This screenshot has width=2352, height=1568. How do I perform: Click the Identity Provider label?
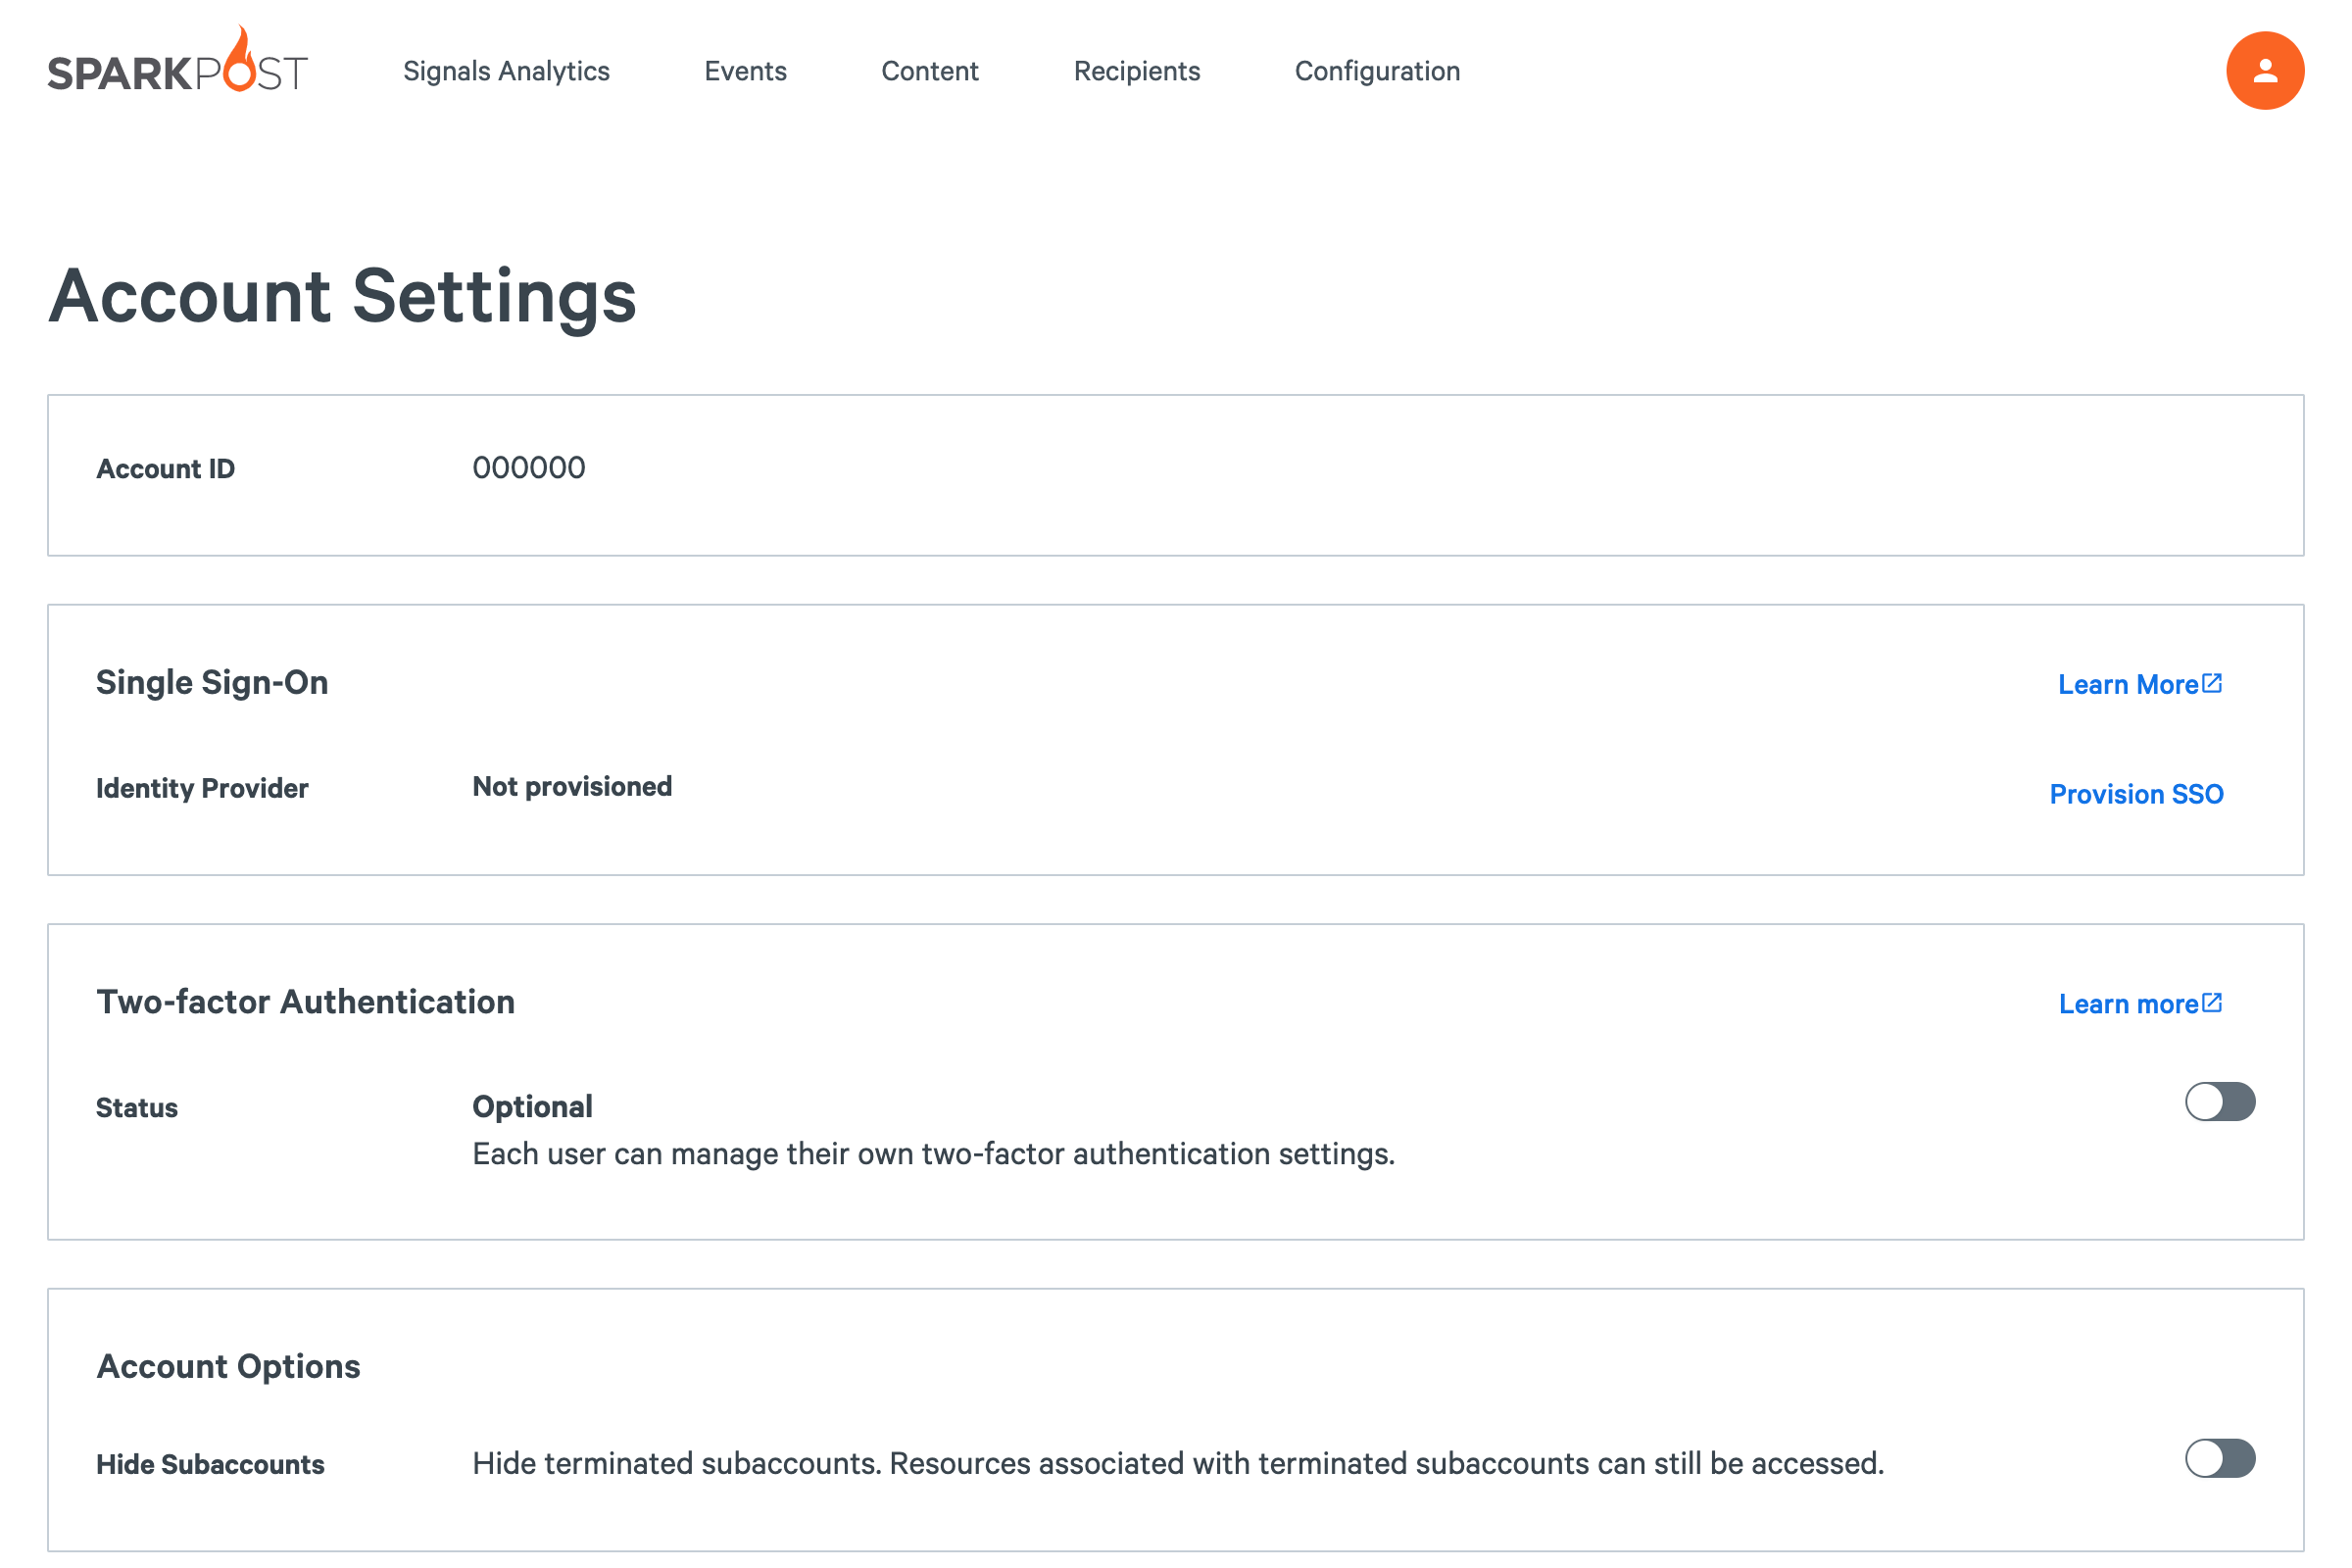coord(202,789)
